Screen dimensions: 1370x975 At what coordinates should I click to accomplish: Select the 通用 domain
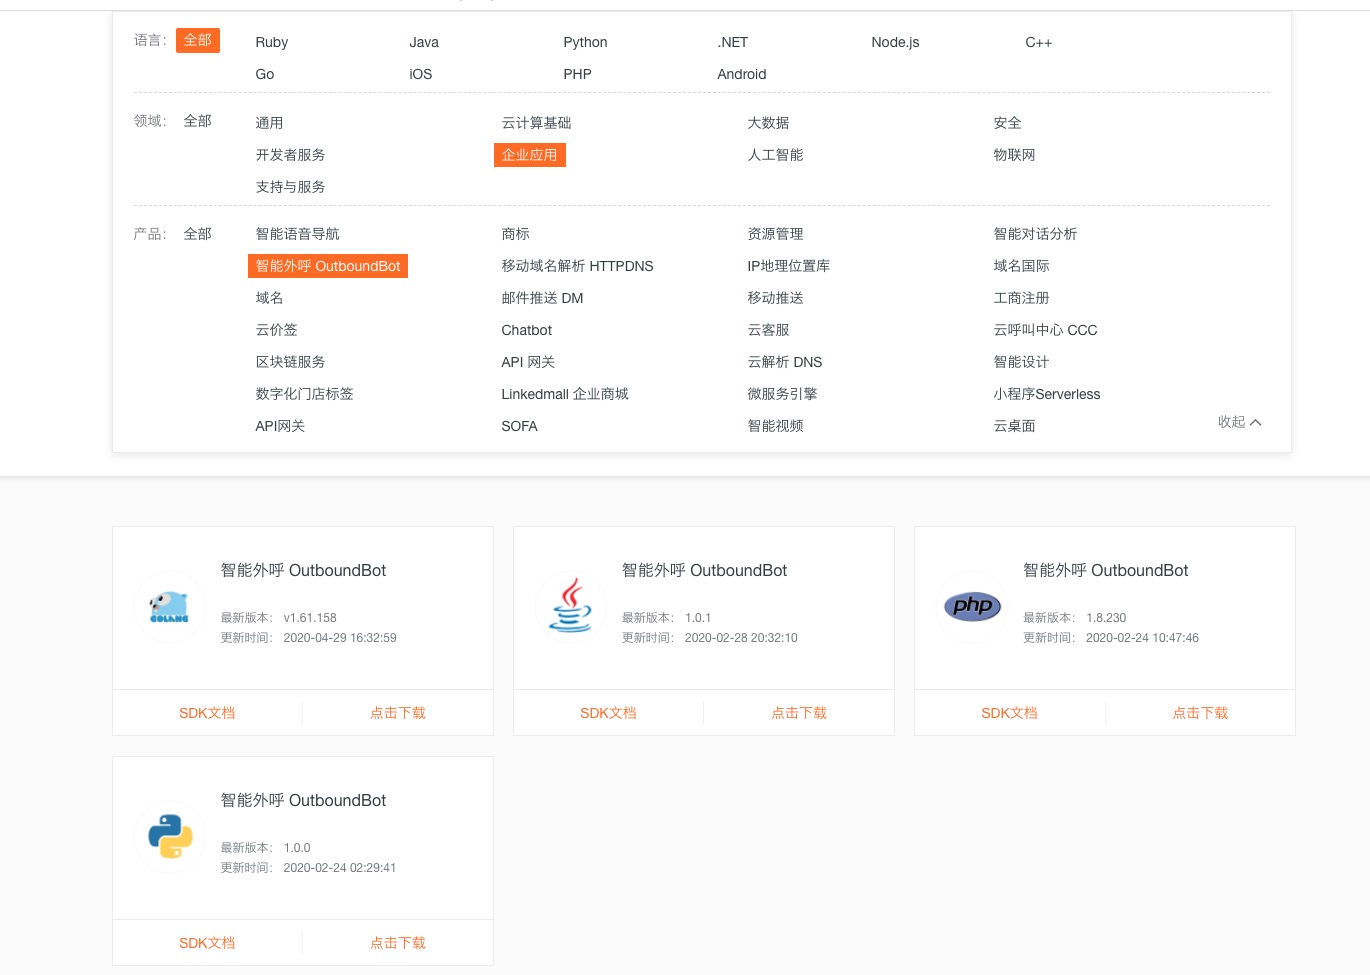269,123
